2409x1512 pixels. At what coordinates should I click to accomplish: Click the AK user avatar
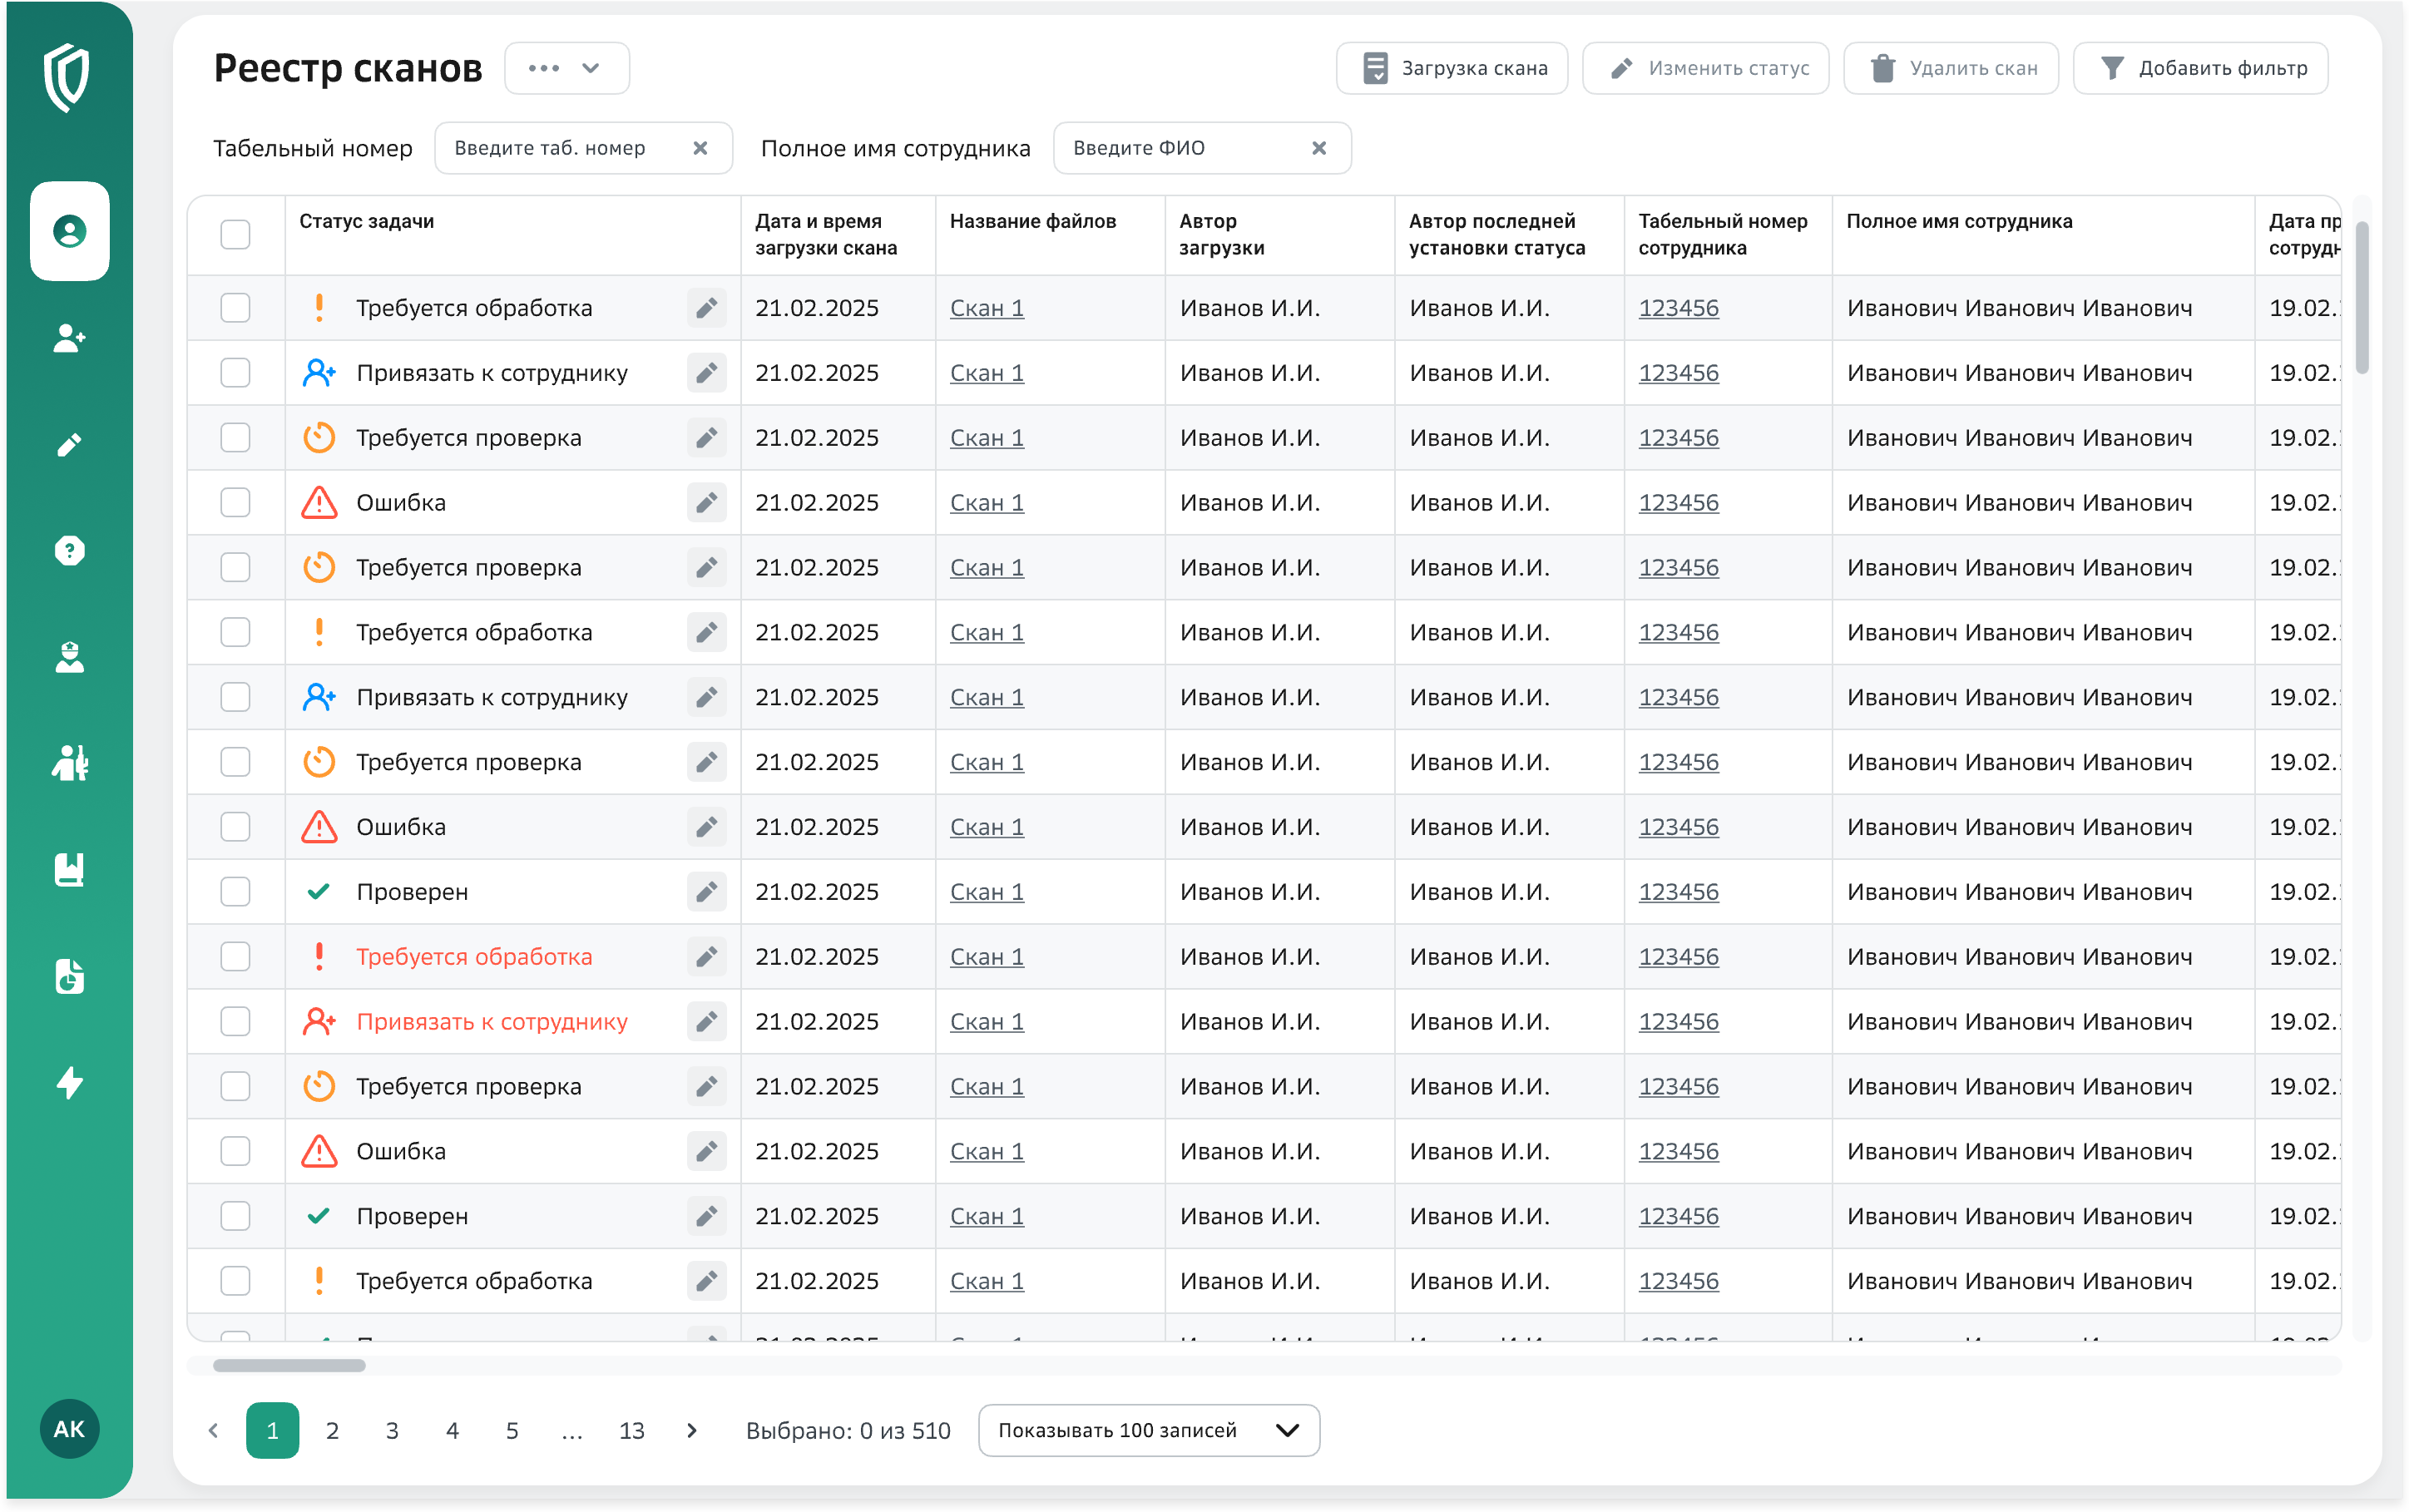[x=69, y=1429]
